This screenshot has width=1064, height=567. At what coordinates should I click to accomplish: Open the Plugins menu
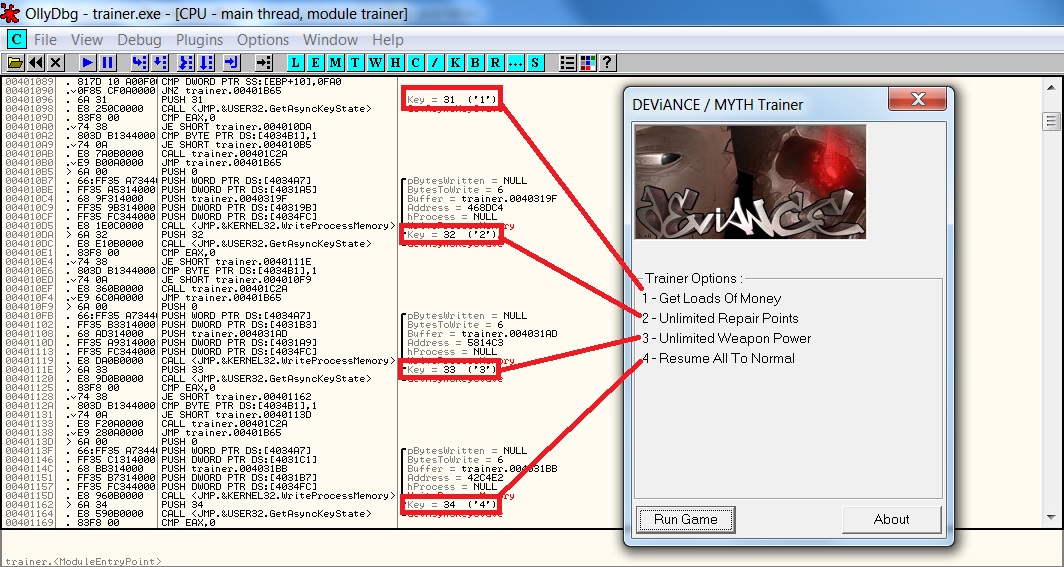[200, 39]
